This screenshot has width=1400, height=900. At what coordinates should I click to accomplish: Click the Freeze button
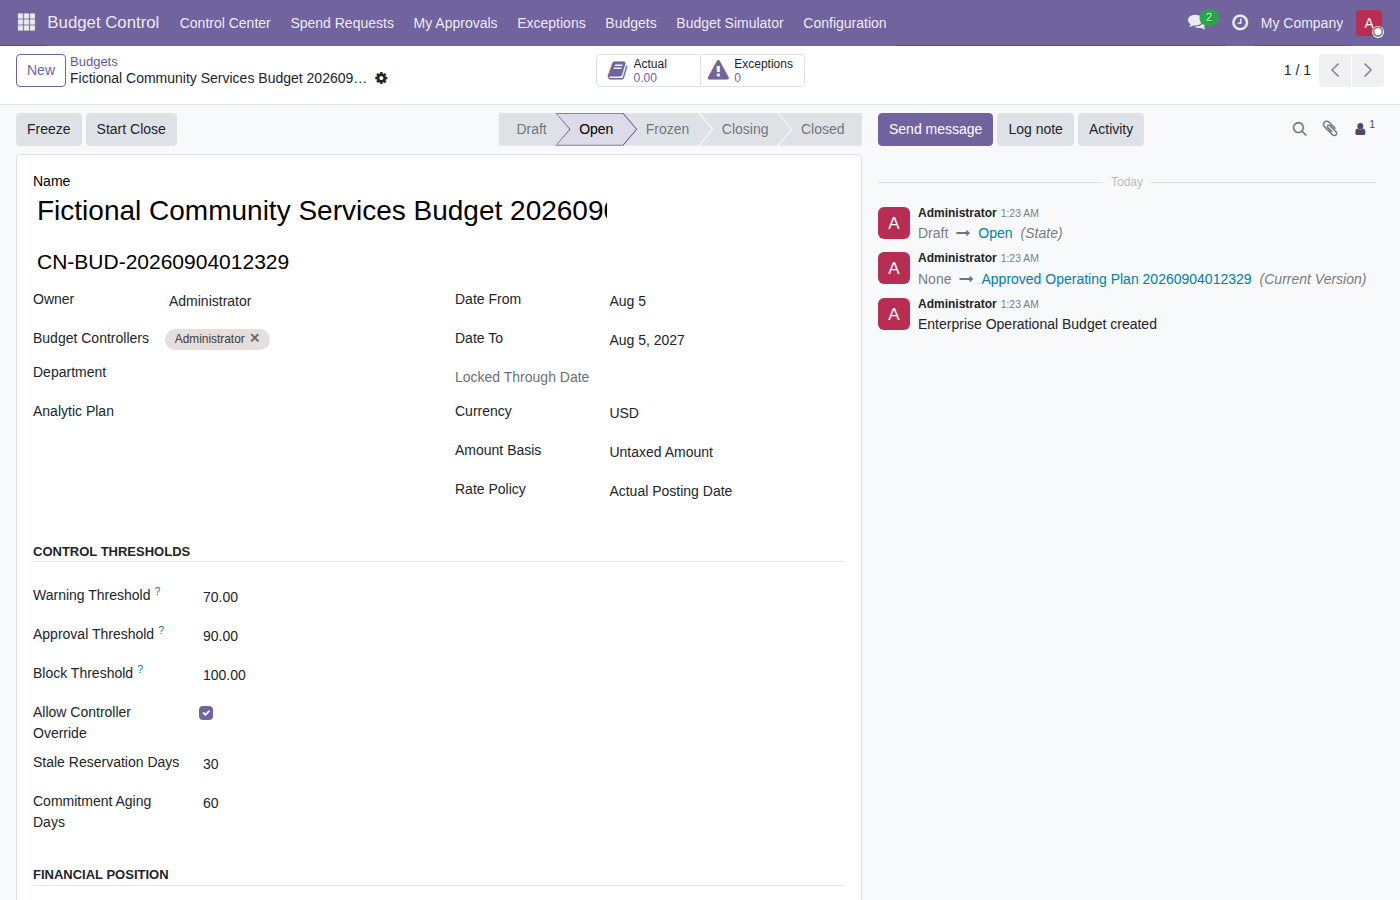click(49, 129)
